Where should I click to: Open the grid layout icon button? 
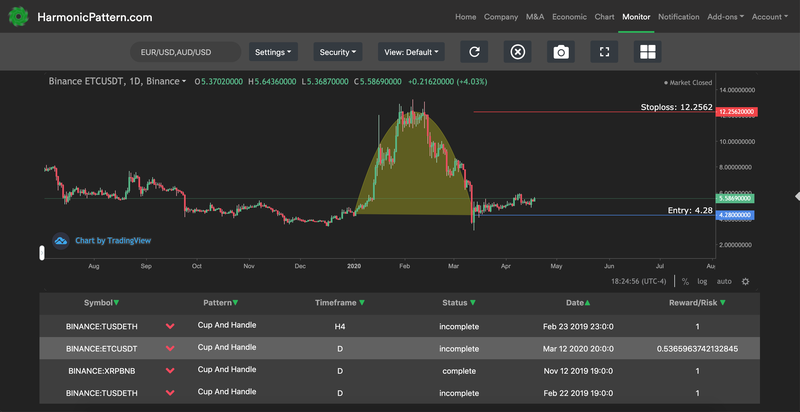tap(648, 52)
